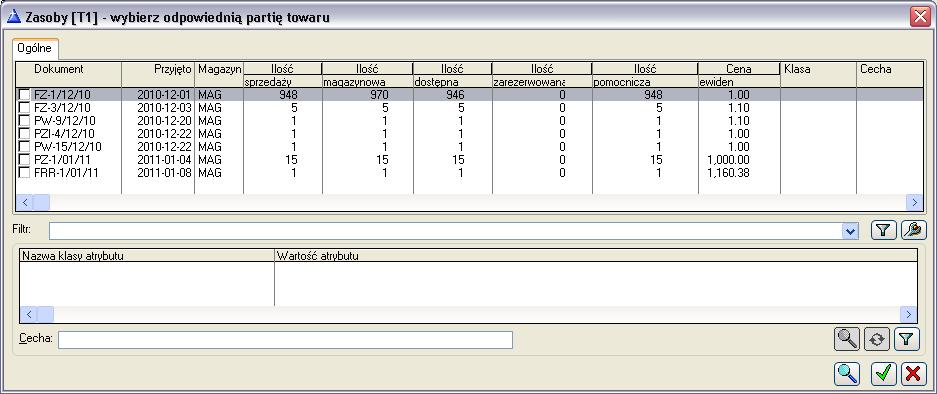
Task: Tick the checkbox for FRR-1/01/11
Action: tap(24, 173)
